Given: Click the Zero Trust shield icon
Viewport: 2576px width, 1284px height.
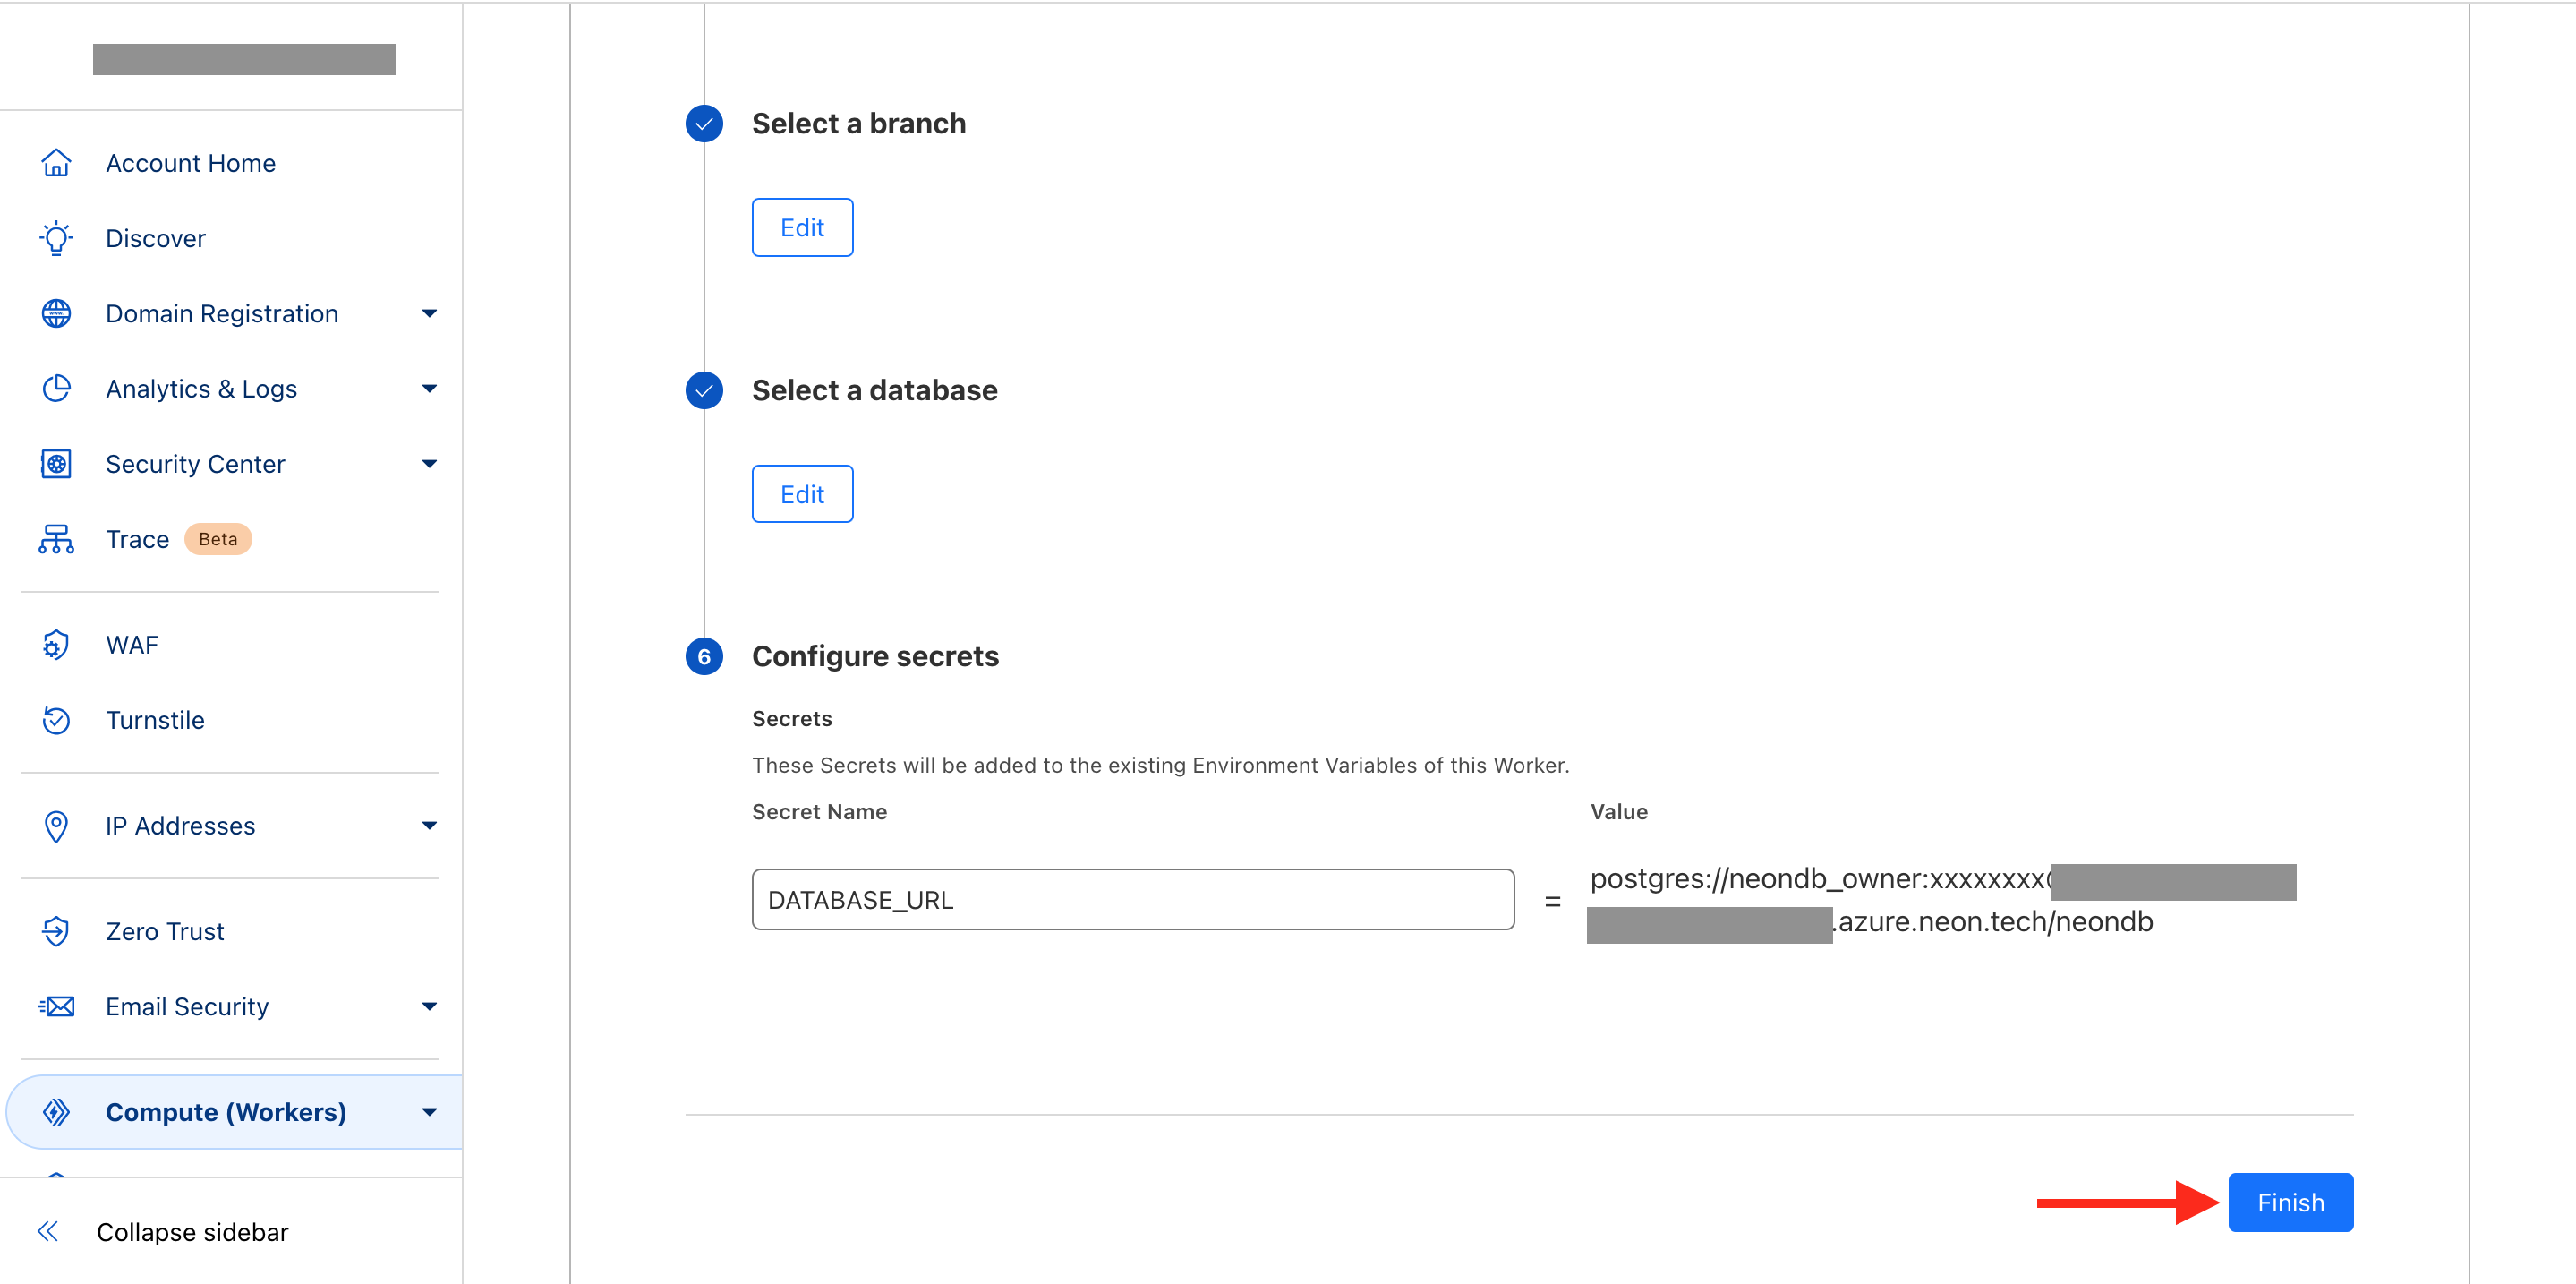Looking at the screenshot, I should [56, 931].
